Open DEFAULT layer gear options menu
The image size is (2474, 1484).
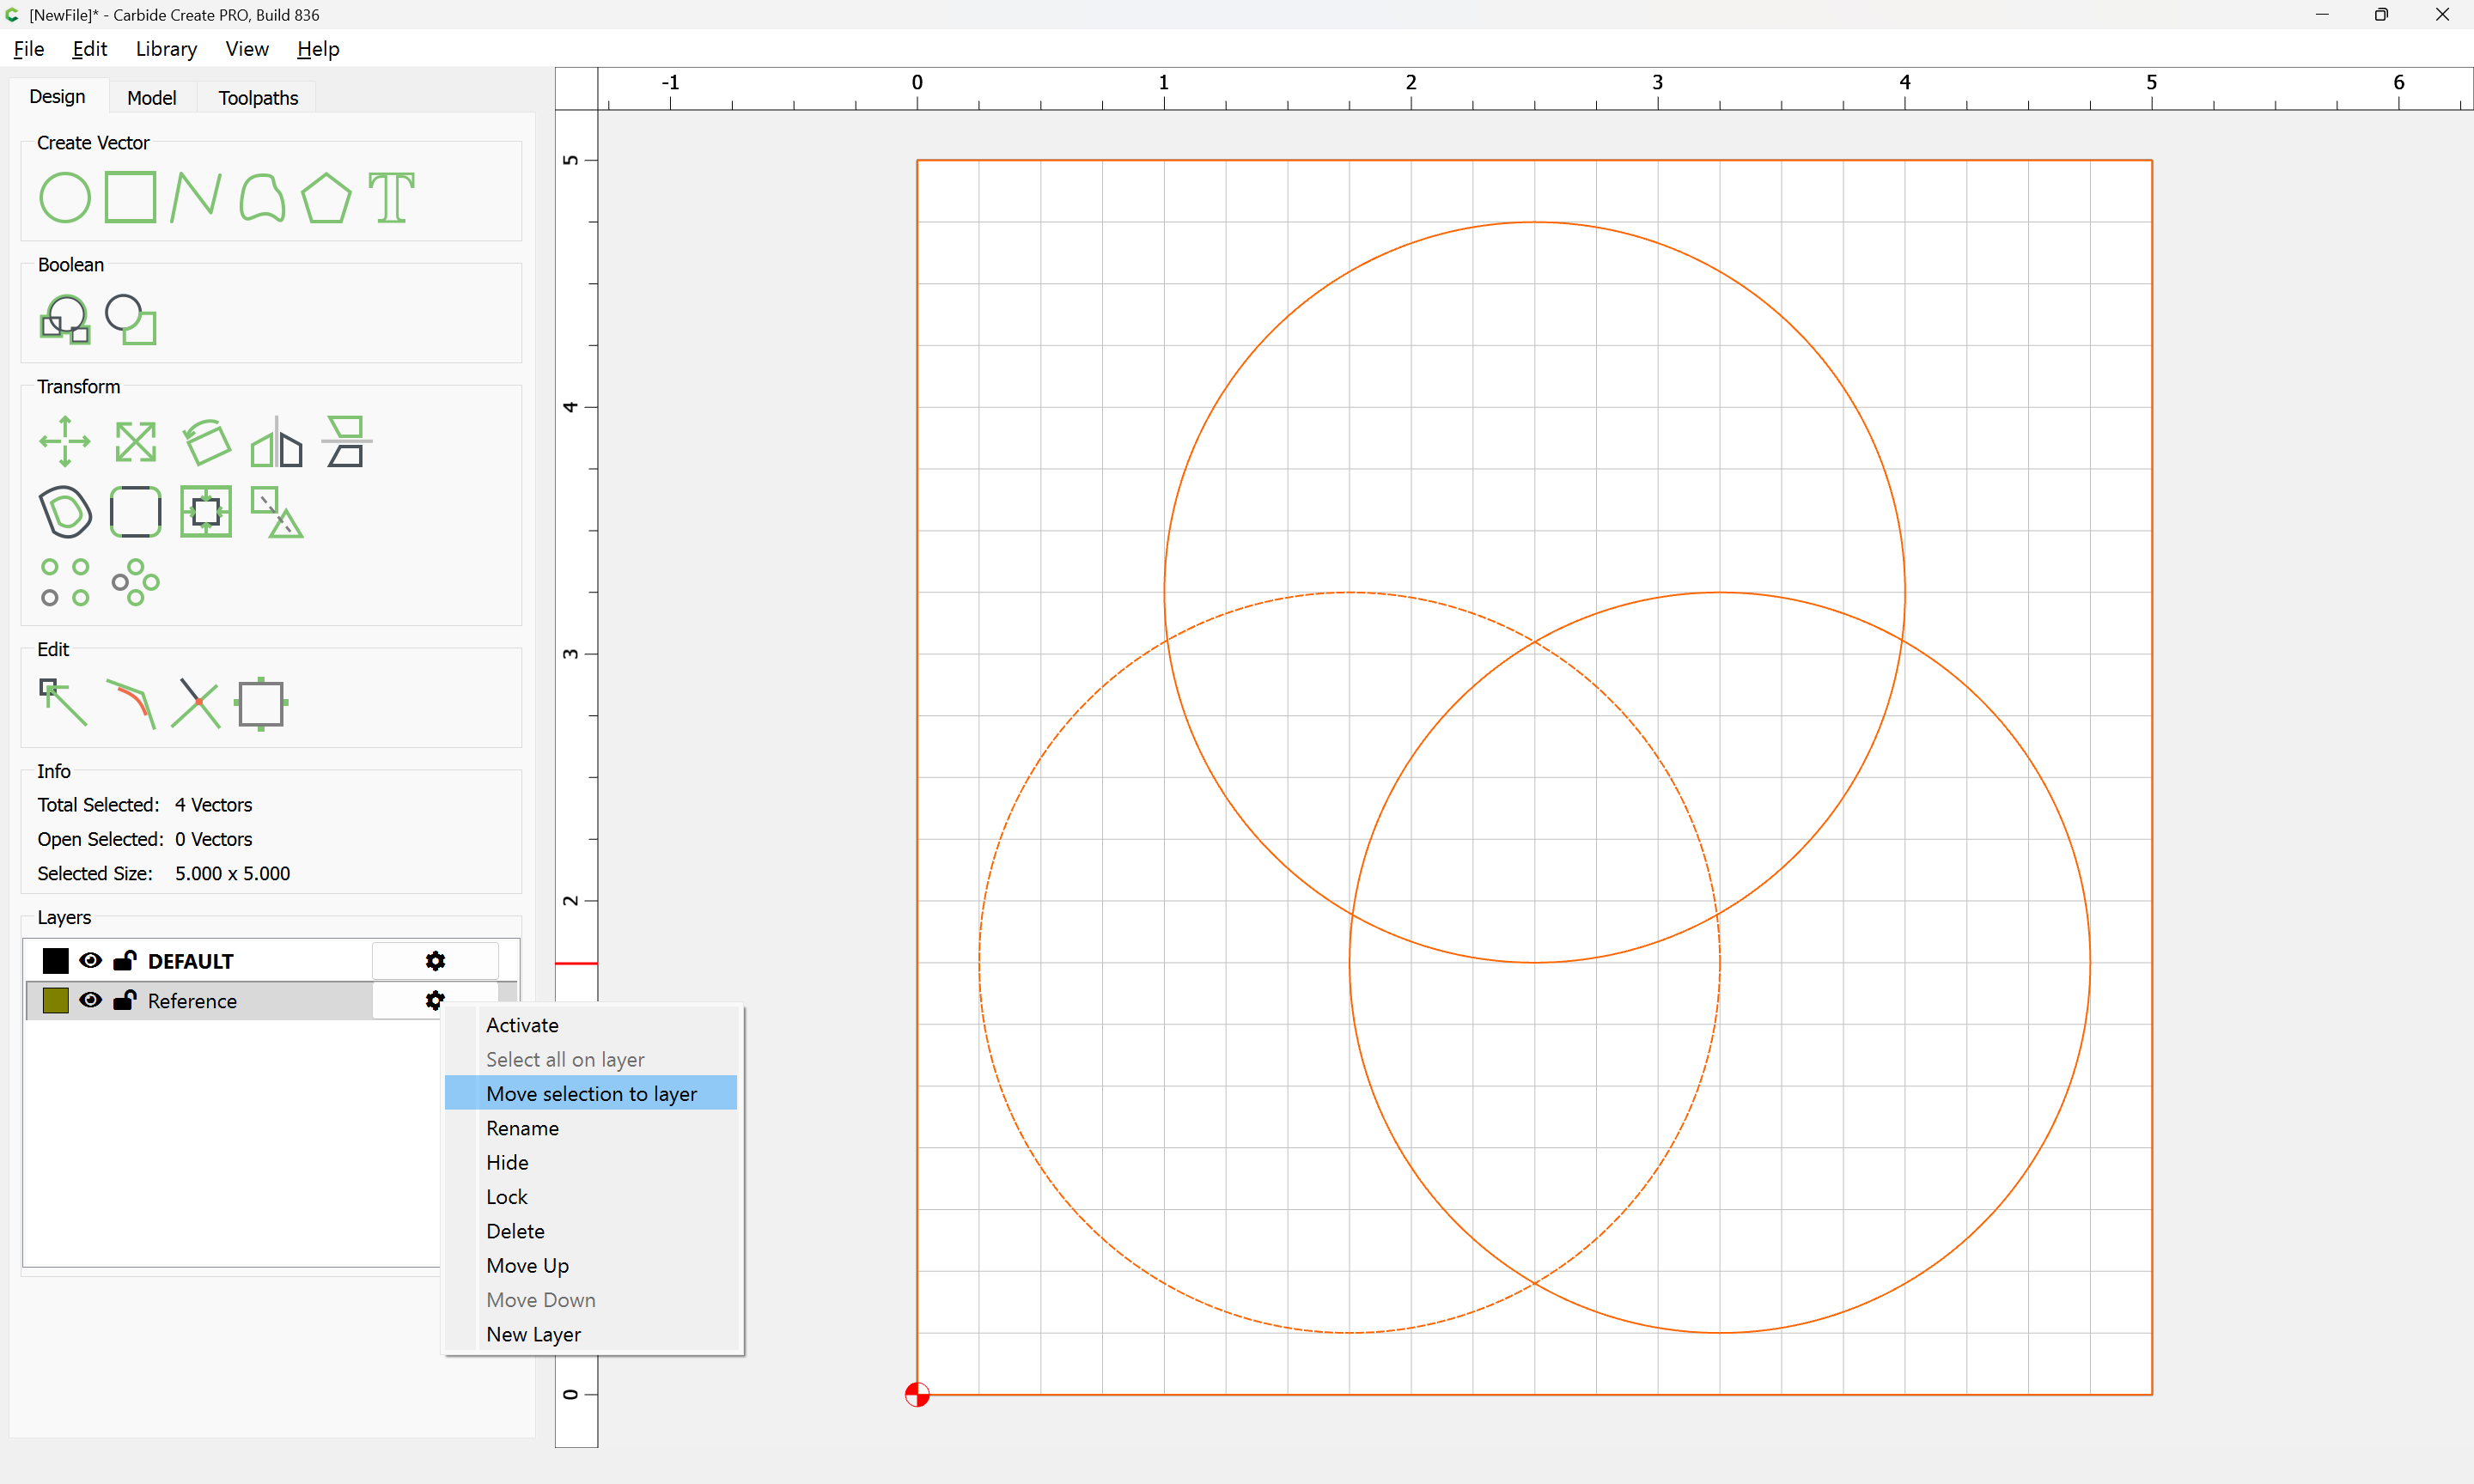[x=435, y=961]
